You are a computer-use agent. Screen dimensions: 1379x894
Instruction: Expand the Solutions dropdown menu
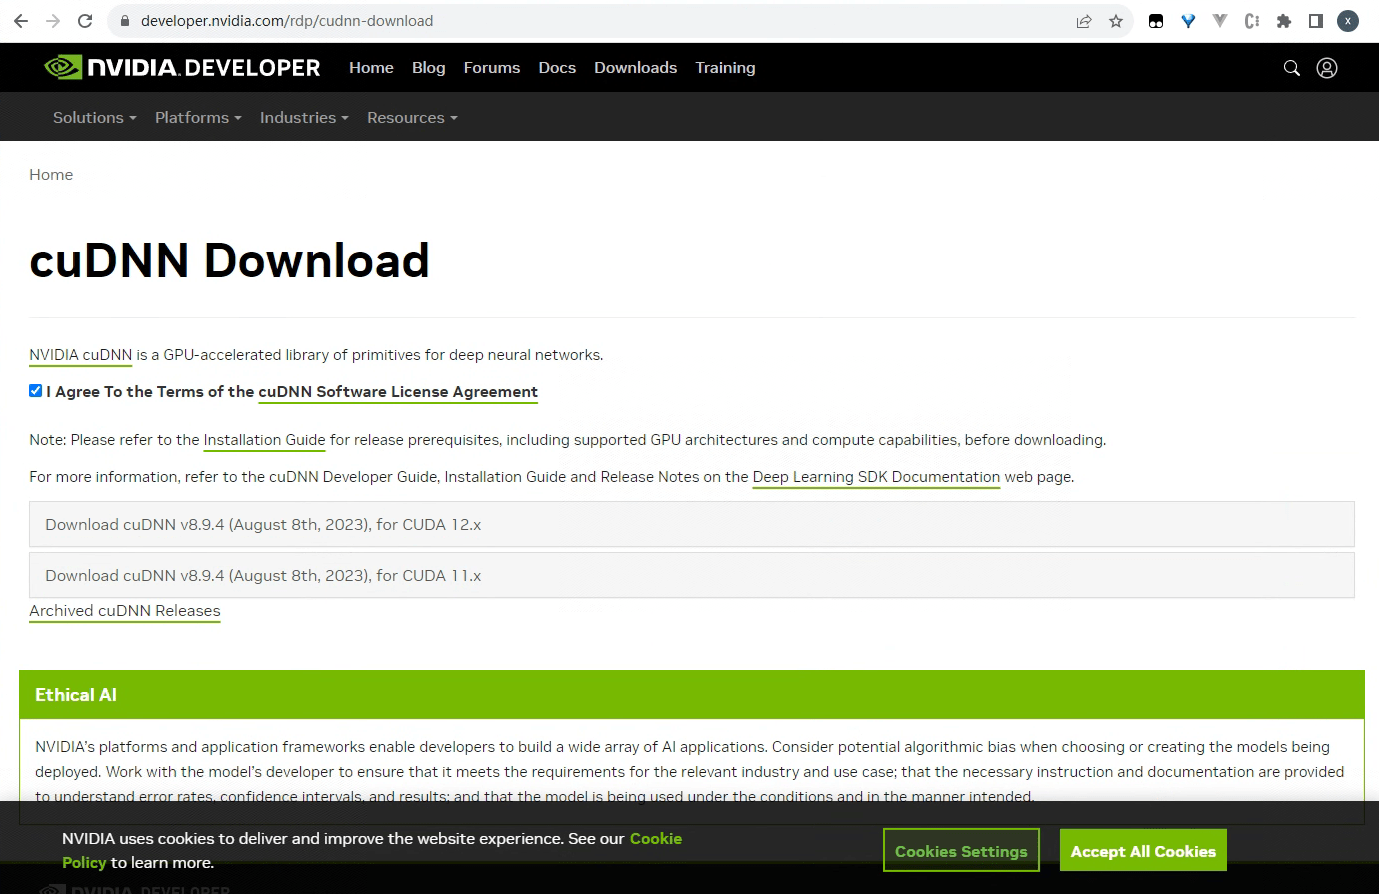click(x=94, y=117)
